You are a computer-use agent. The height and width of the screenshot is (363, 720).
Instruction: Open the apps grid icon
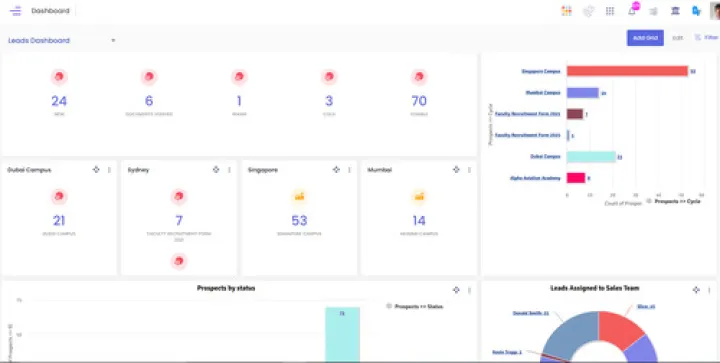(x=610, y=11)
